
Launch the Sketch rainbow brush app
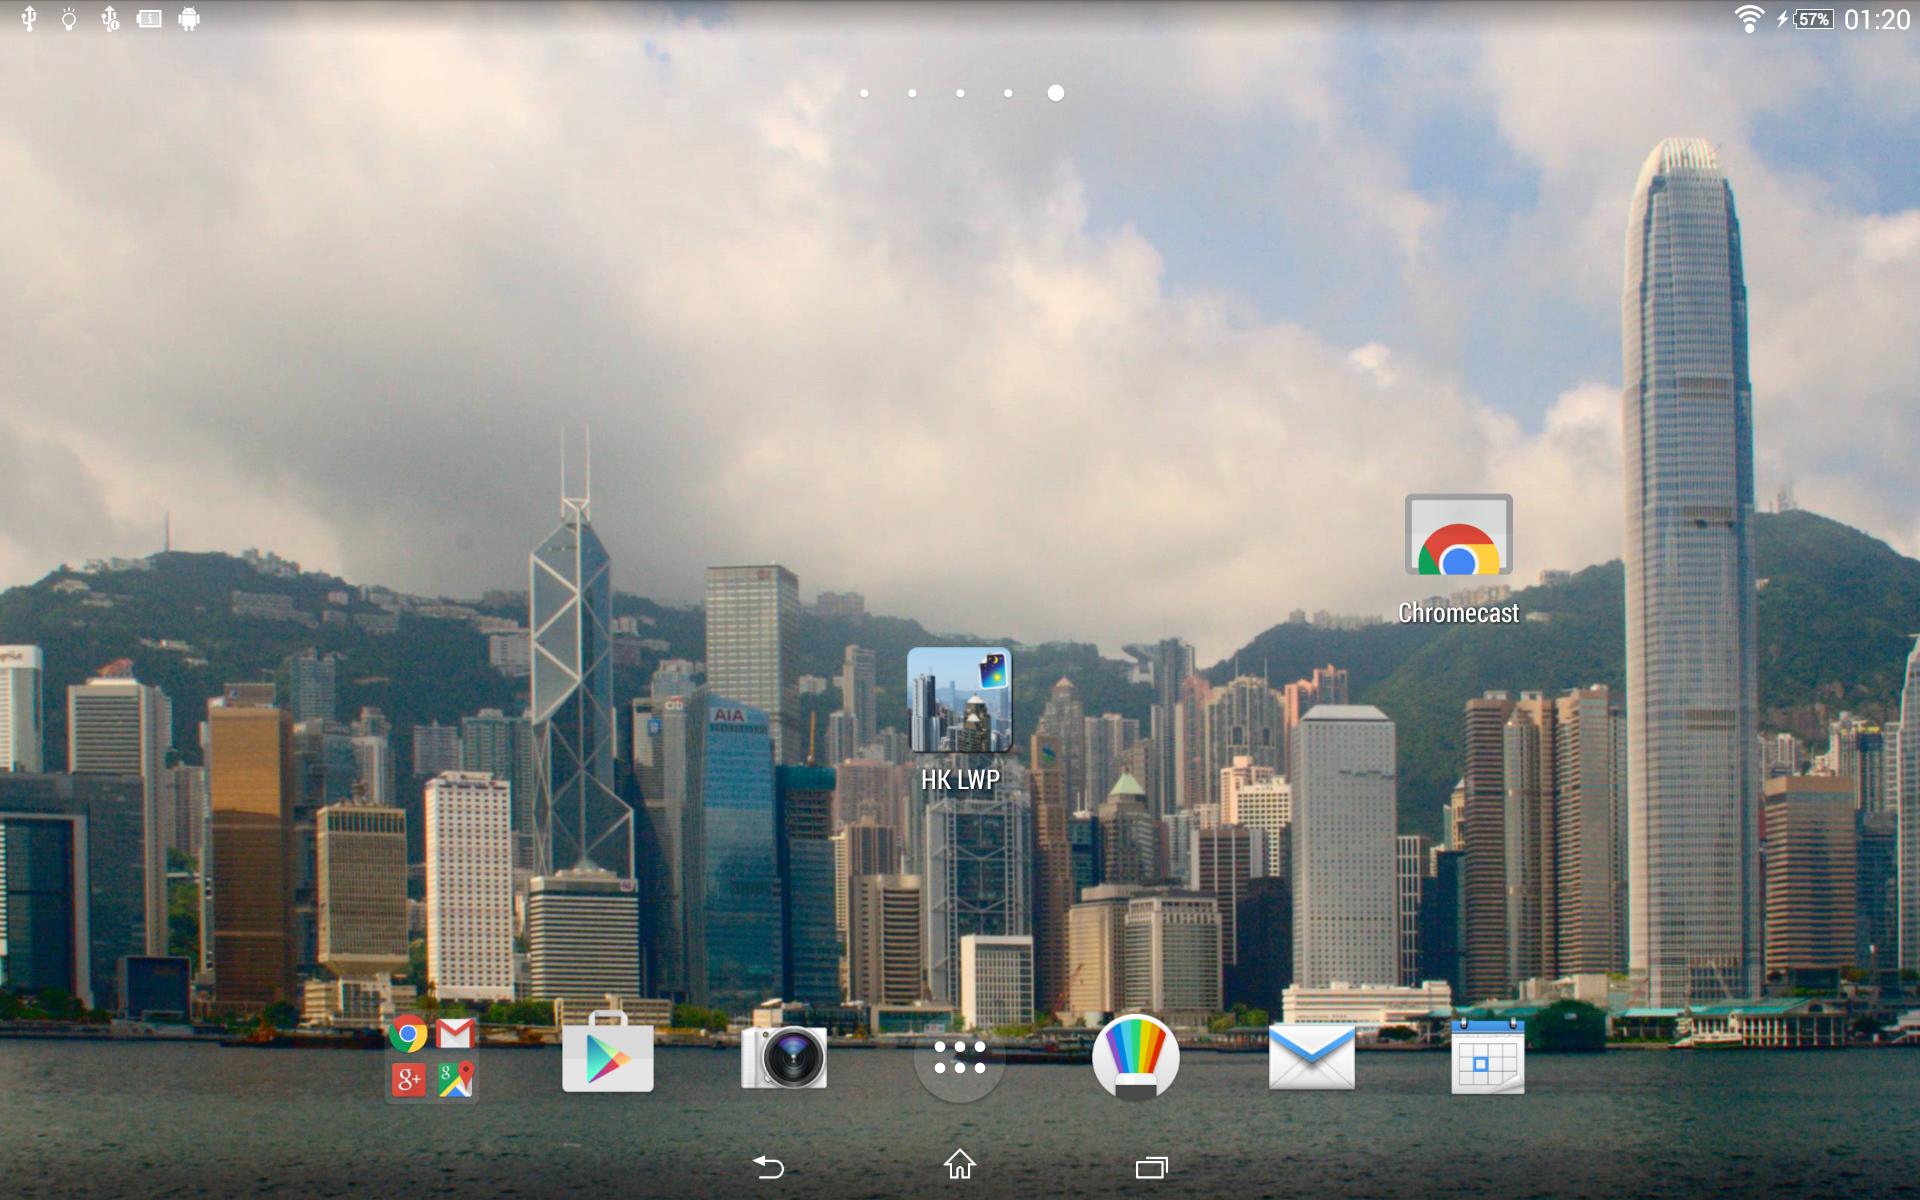point(1136,1057)
